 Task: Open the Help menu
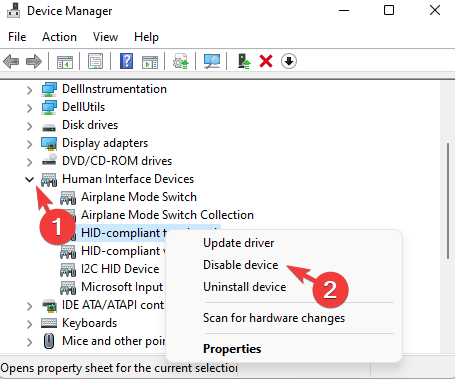tap(146, 37)
